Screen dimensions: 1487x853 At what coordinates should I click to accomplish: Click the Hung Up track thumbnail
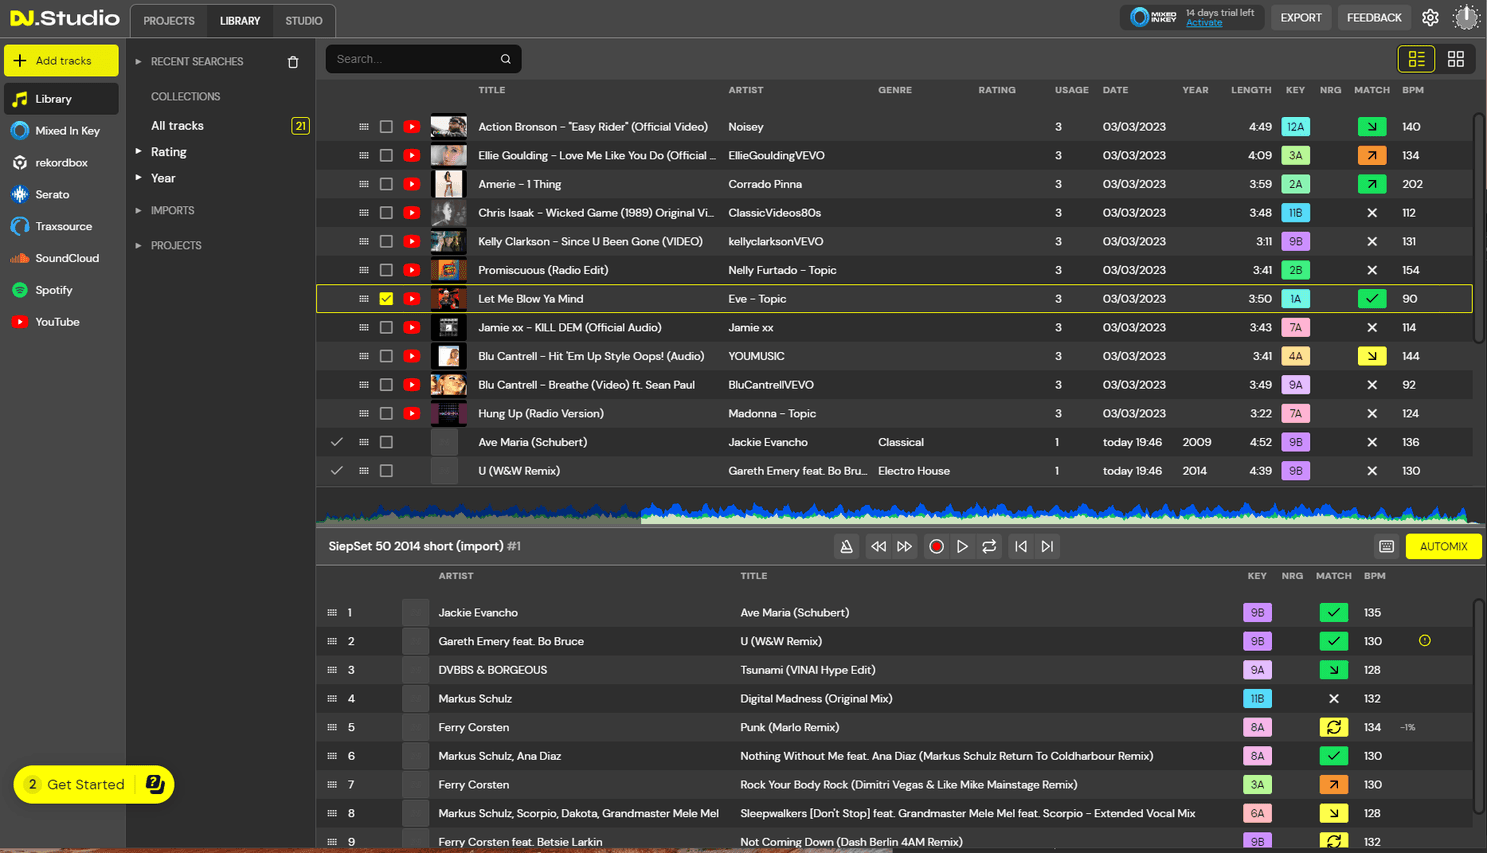448,413
